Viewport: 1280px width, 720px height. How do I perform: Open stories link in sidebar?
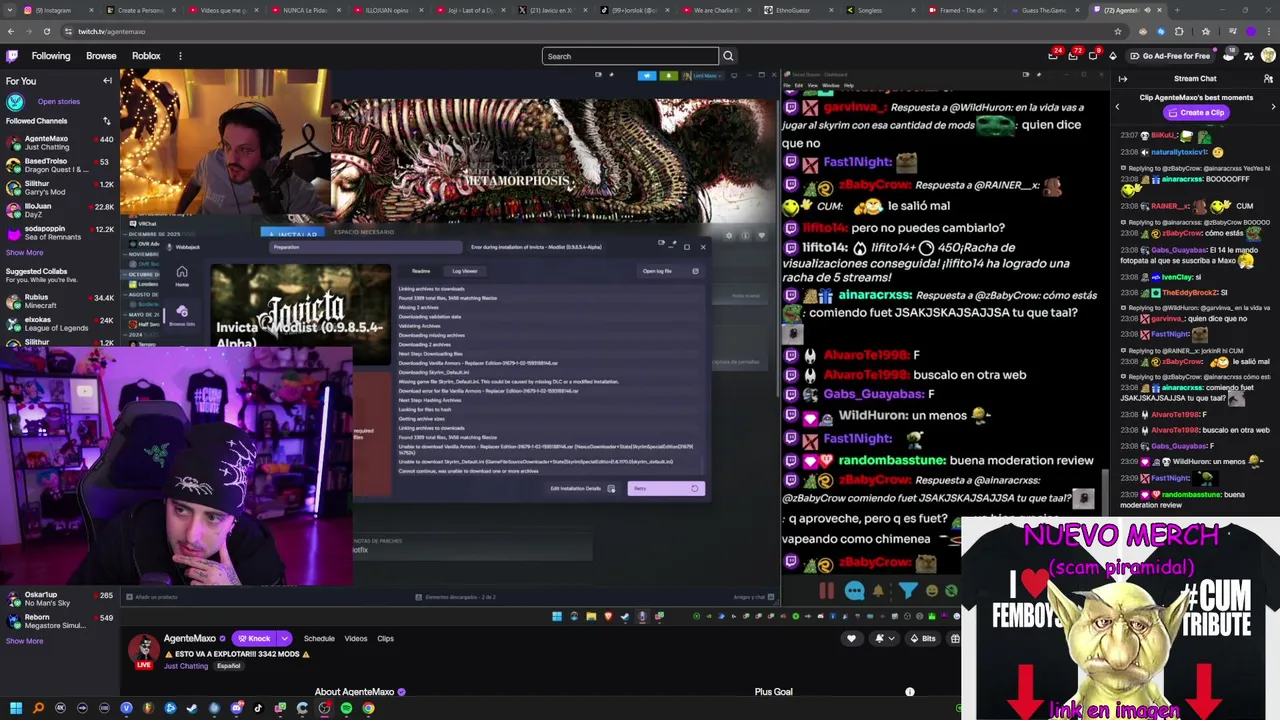(x=59, y=101)
